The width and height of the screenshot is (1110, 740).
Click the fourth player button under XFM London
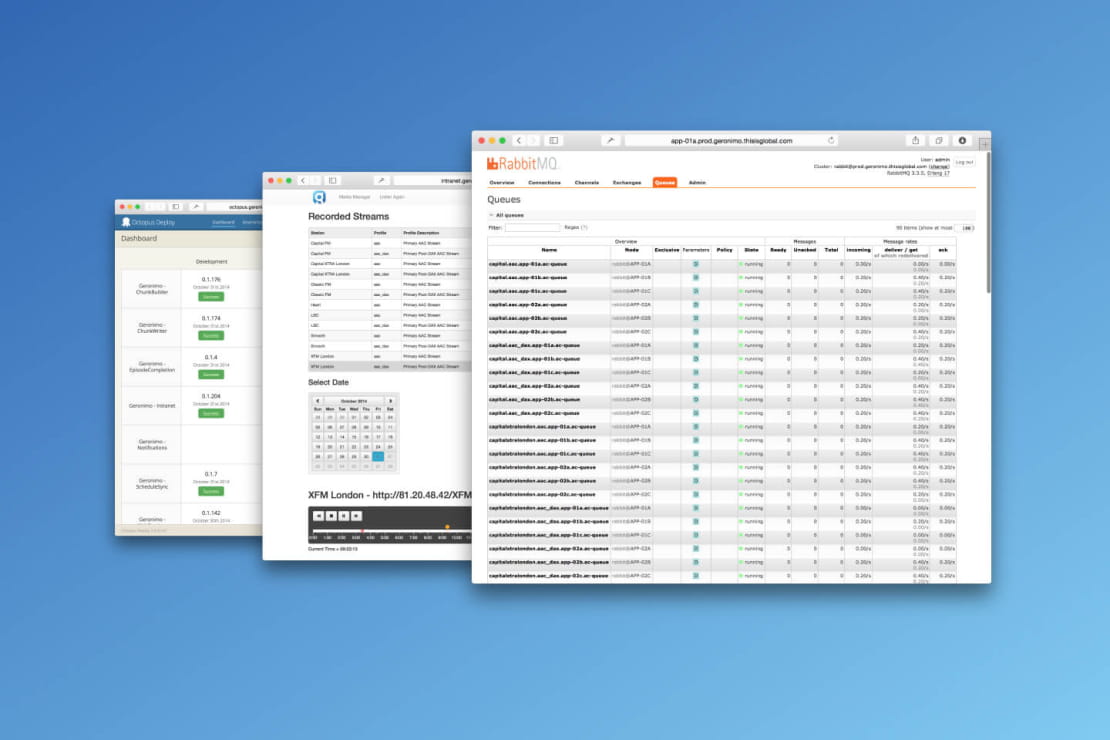[357, 516]
